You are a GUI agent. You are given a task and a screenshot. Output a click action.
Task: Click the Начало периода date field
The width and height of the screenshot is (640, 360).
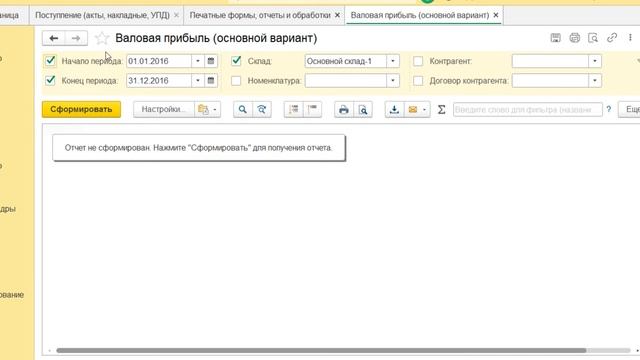(x=159, y=61)
